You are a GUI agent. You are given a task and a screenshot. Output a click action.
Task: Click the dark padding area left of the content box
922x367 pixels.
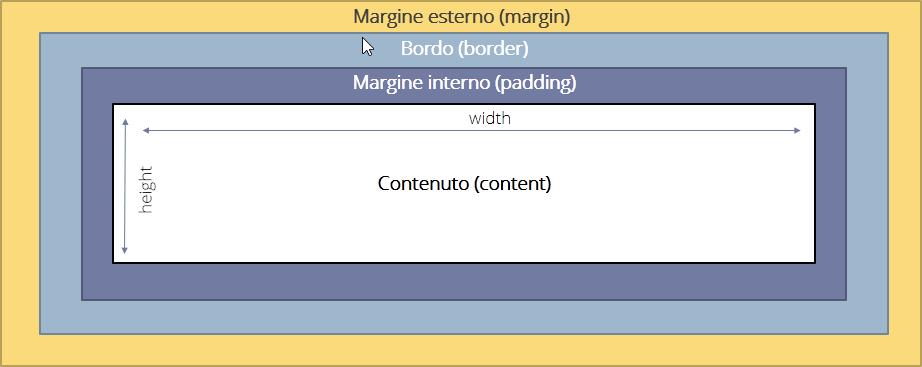click(x=97, y=184)
